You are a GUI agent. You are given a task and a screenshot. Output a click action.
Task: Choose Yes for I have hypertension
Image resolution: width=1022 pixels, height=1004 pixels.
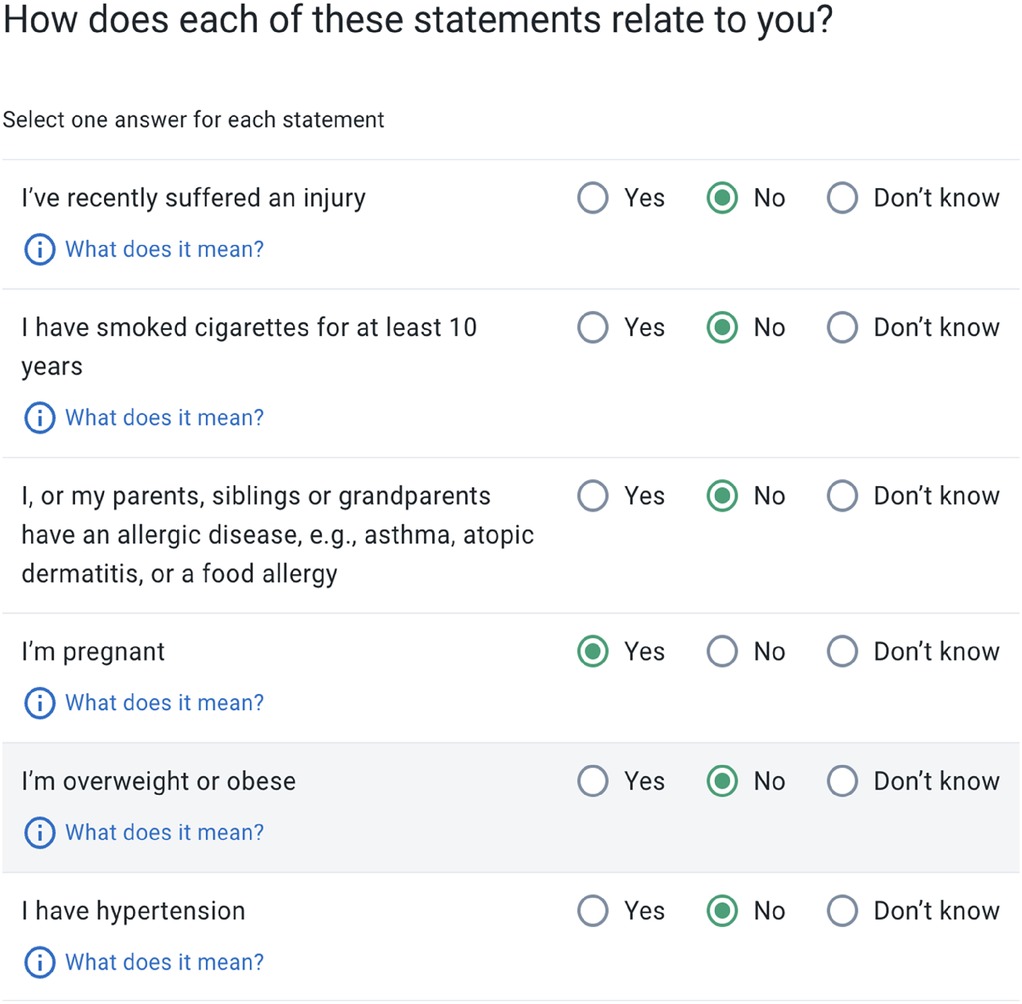(593, 911)
